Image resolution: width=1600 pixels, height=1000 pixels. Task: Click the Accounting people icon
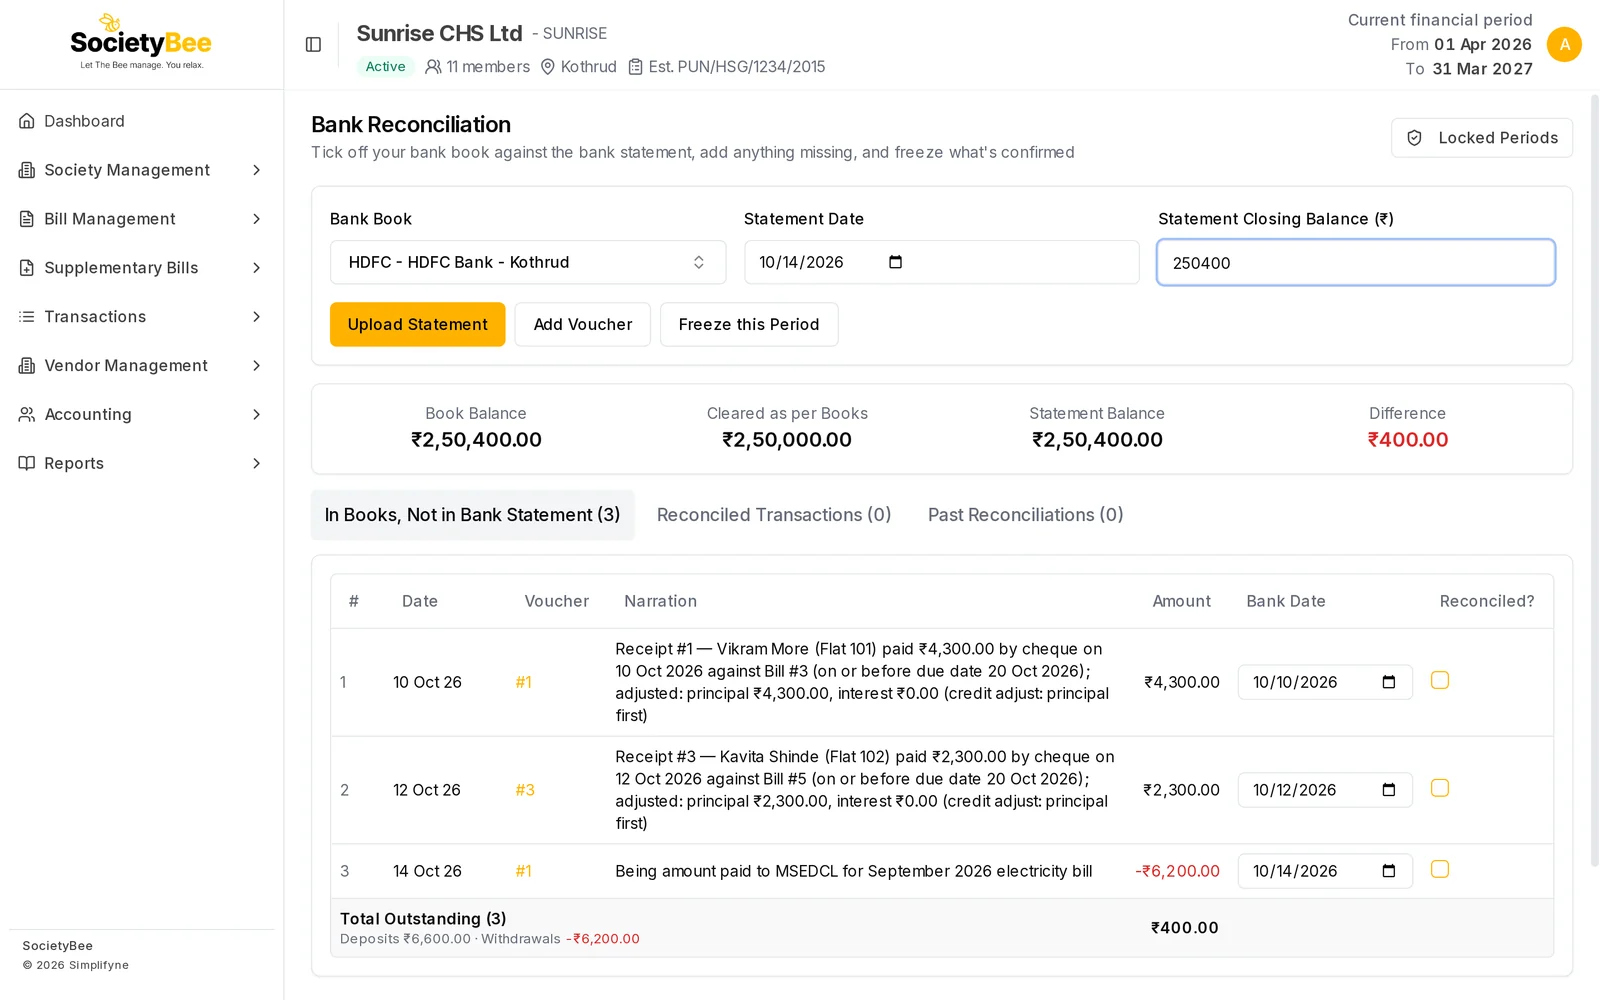tap(27, 414)
